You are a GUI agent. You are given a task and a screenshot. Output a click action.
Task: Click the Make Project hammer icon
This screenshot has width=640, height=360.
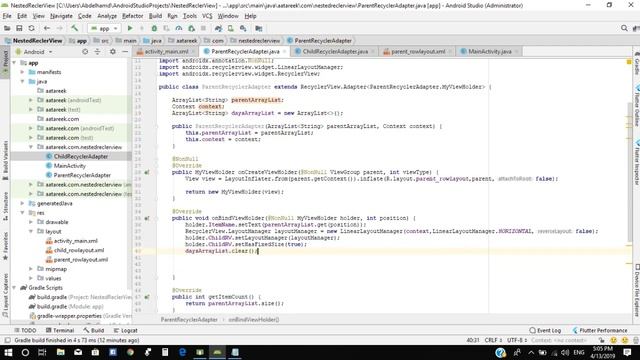pos(74,28)
